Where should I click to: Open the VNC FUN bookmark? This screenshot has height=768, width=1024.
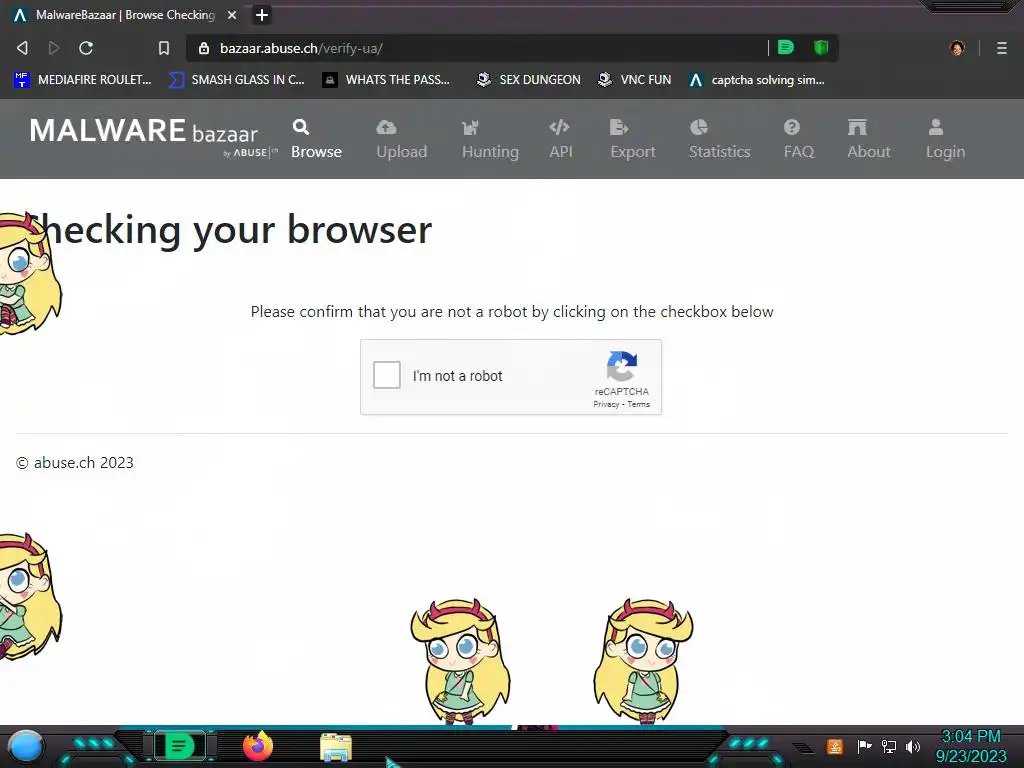[635, 80]
